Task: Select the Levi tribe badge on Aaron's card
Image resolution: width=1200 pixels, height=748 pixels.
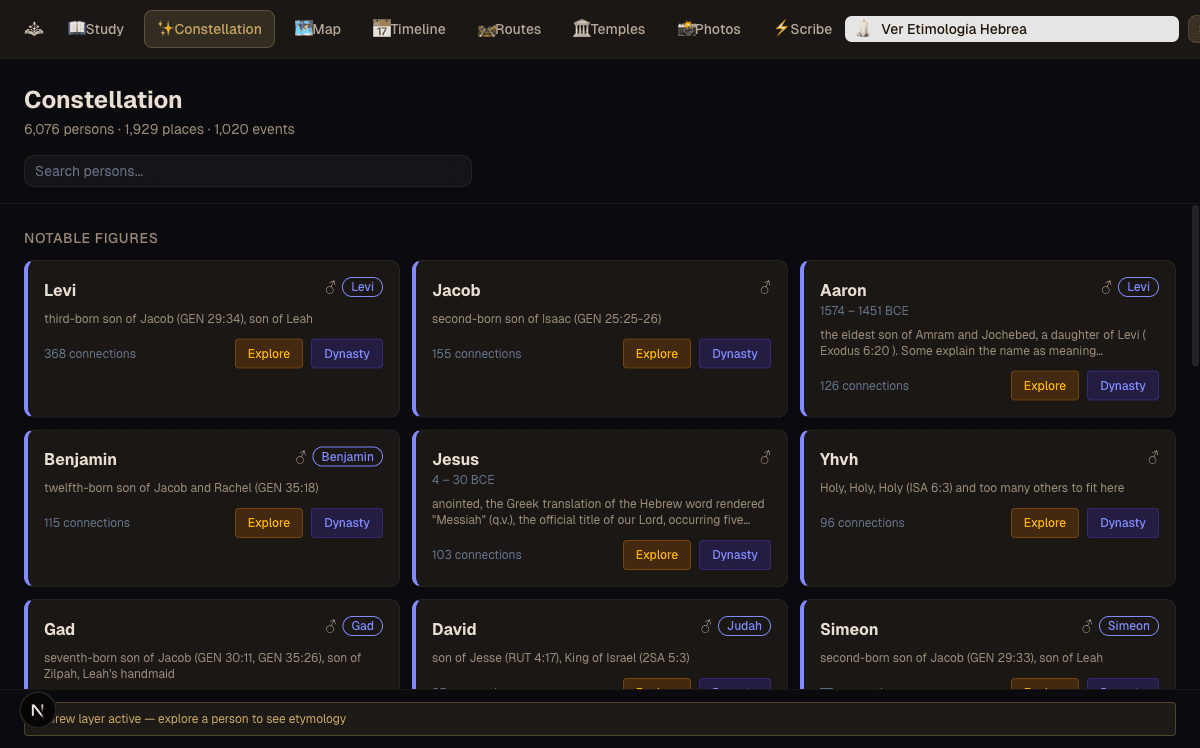Action: tap(1138, 287)
